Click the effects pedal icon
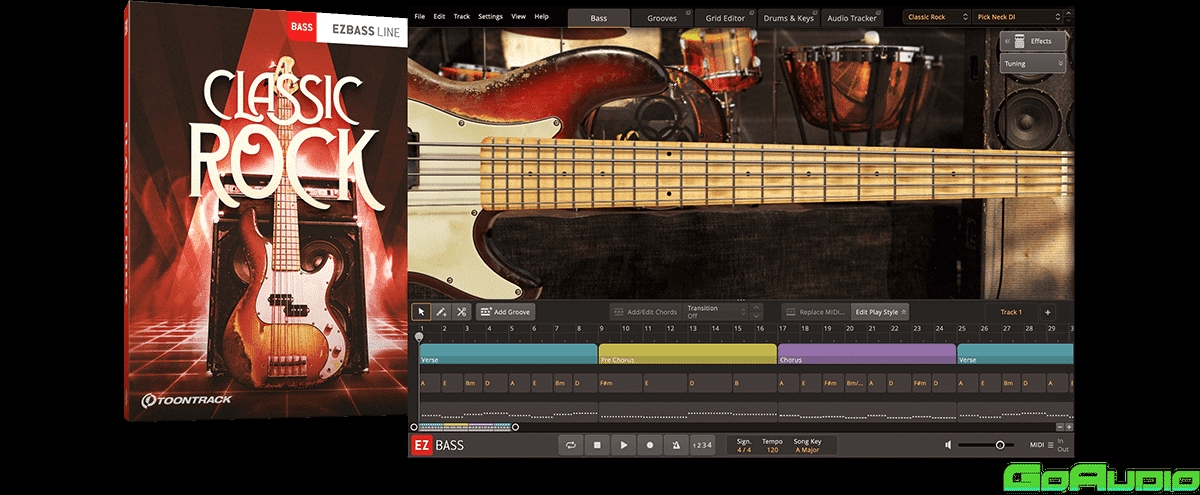The height and width of the screenshot is (495, 1200). click(1019, 42)
